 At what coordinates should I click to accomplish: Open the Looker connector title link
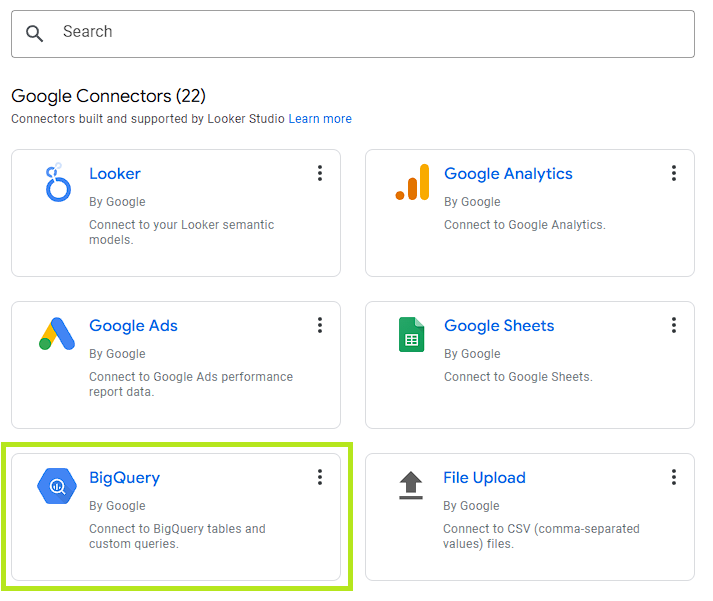click(115, 174)
